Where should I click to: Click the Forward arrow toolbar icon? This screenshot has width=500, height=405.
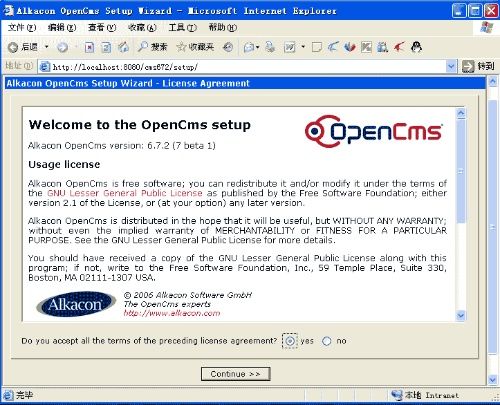pos(62,47)
